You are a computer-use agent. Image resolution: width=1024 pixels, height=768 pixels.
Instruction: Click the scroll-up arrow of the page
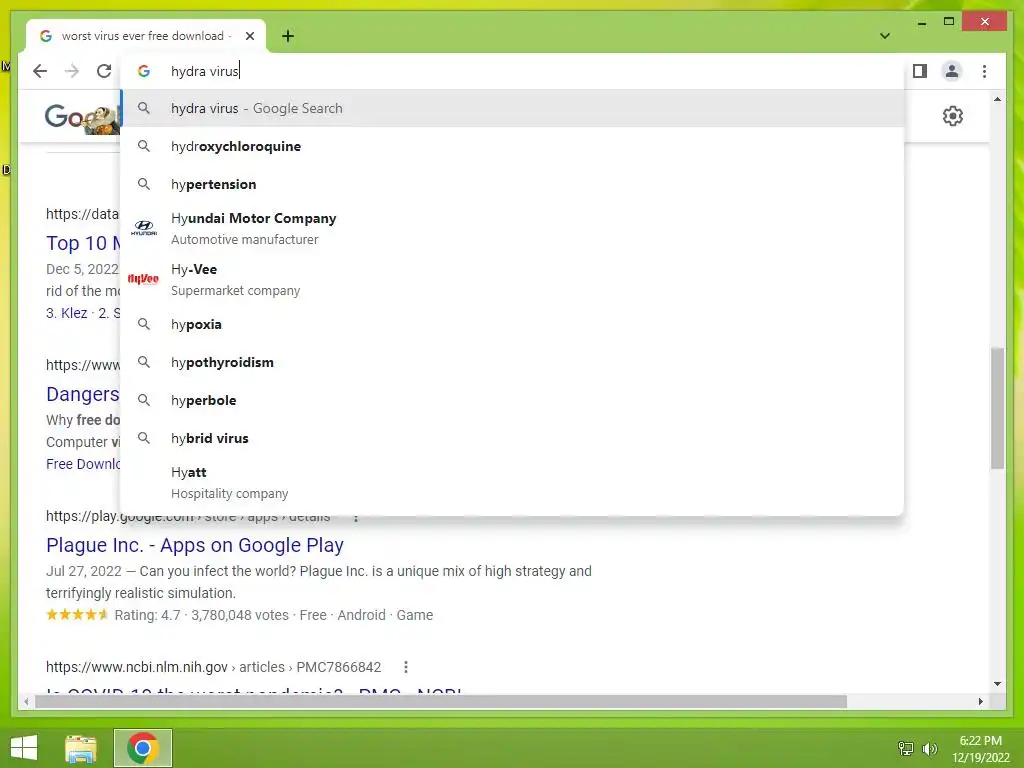pyautogui.click(x=997, y=99)
